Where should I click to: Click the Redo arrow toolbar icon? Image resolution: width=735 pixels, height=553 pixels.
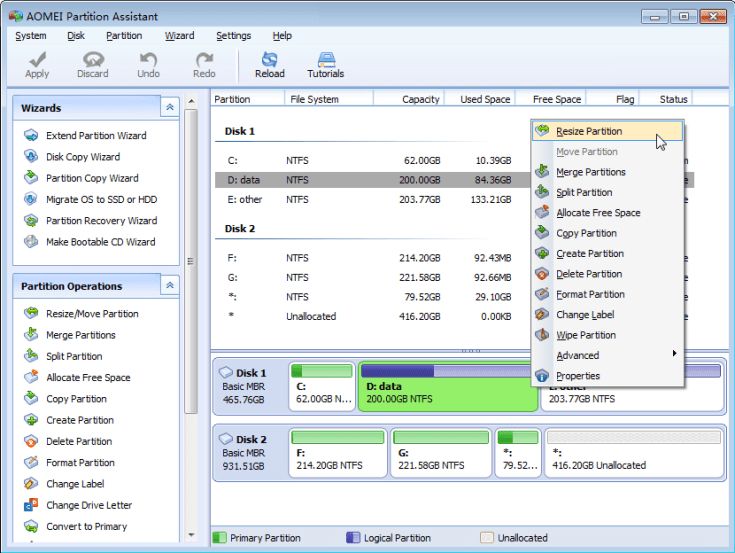pyautogui.click(x=204, y=60)
